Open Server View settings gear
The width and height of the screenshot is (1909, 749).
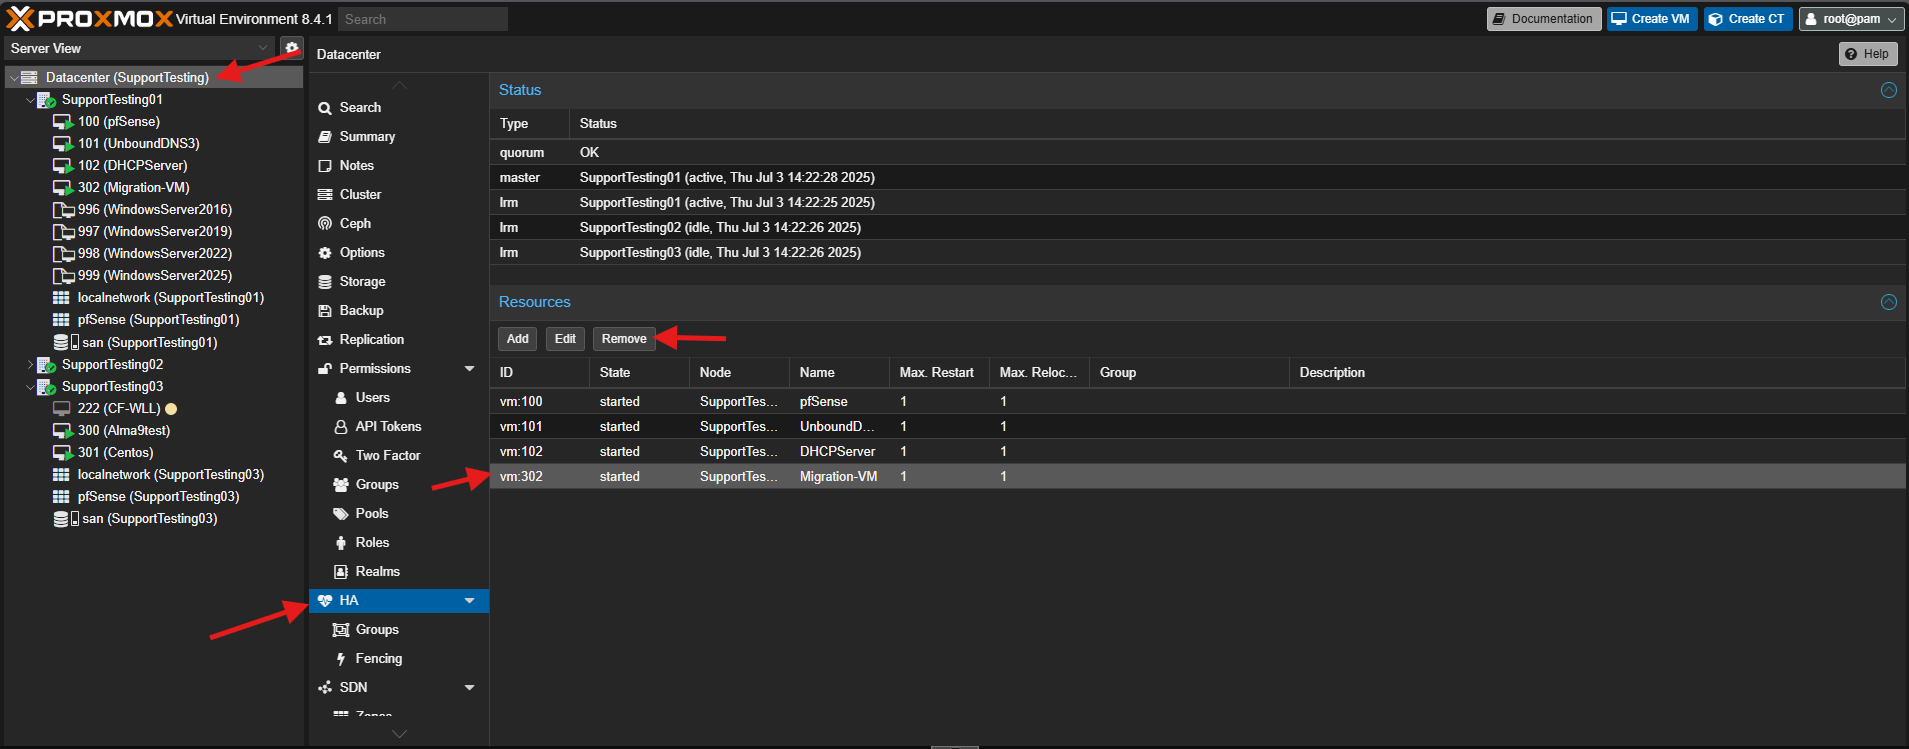click(x=291, y=48)
